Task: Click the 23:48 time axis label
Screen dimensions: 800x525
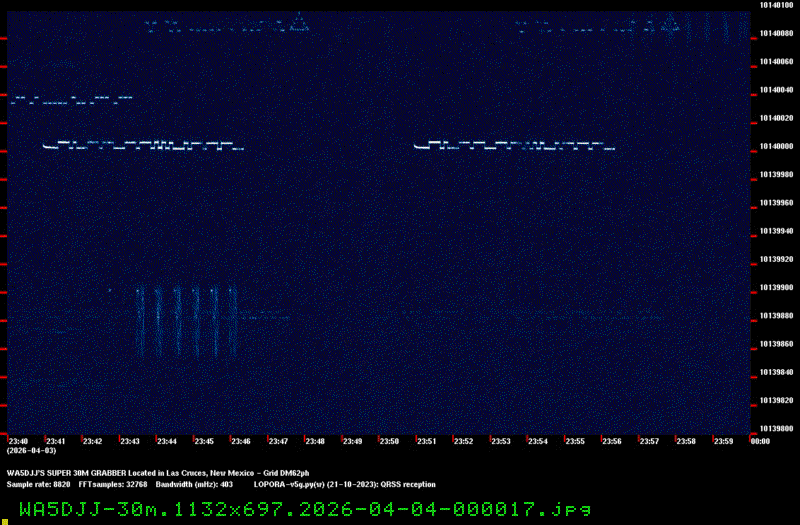Action: click(315, 441)
